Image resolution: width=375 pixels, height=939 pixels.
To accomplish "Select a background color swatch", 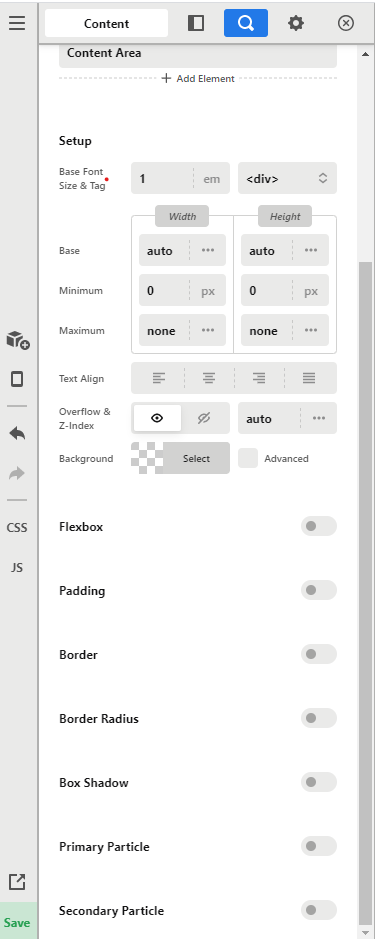I will click(x=147, y=458).
